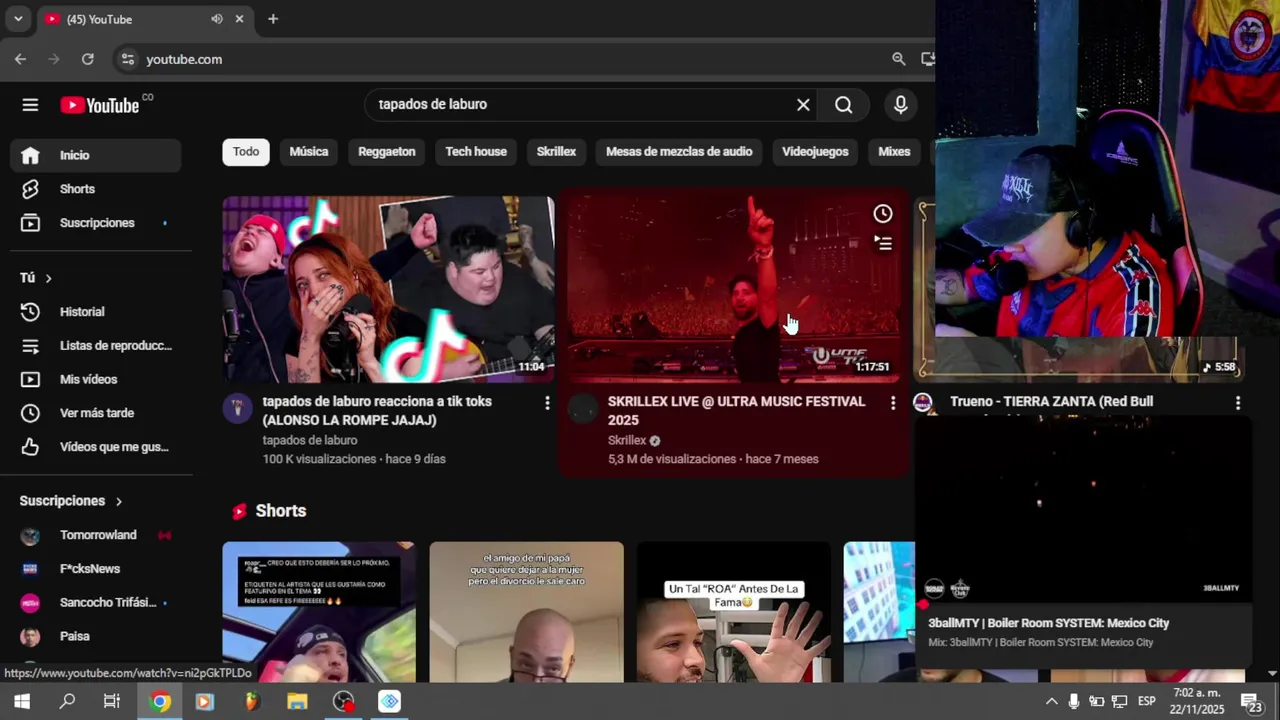Mute the YouTube tab via the speaker icon
Viewport: 1280px width, 720px height.
pos(217,19)
